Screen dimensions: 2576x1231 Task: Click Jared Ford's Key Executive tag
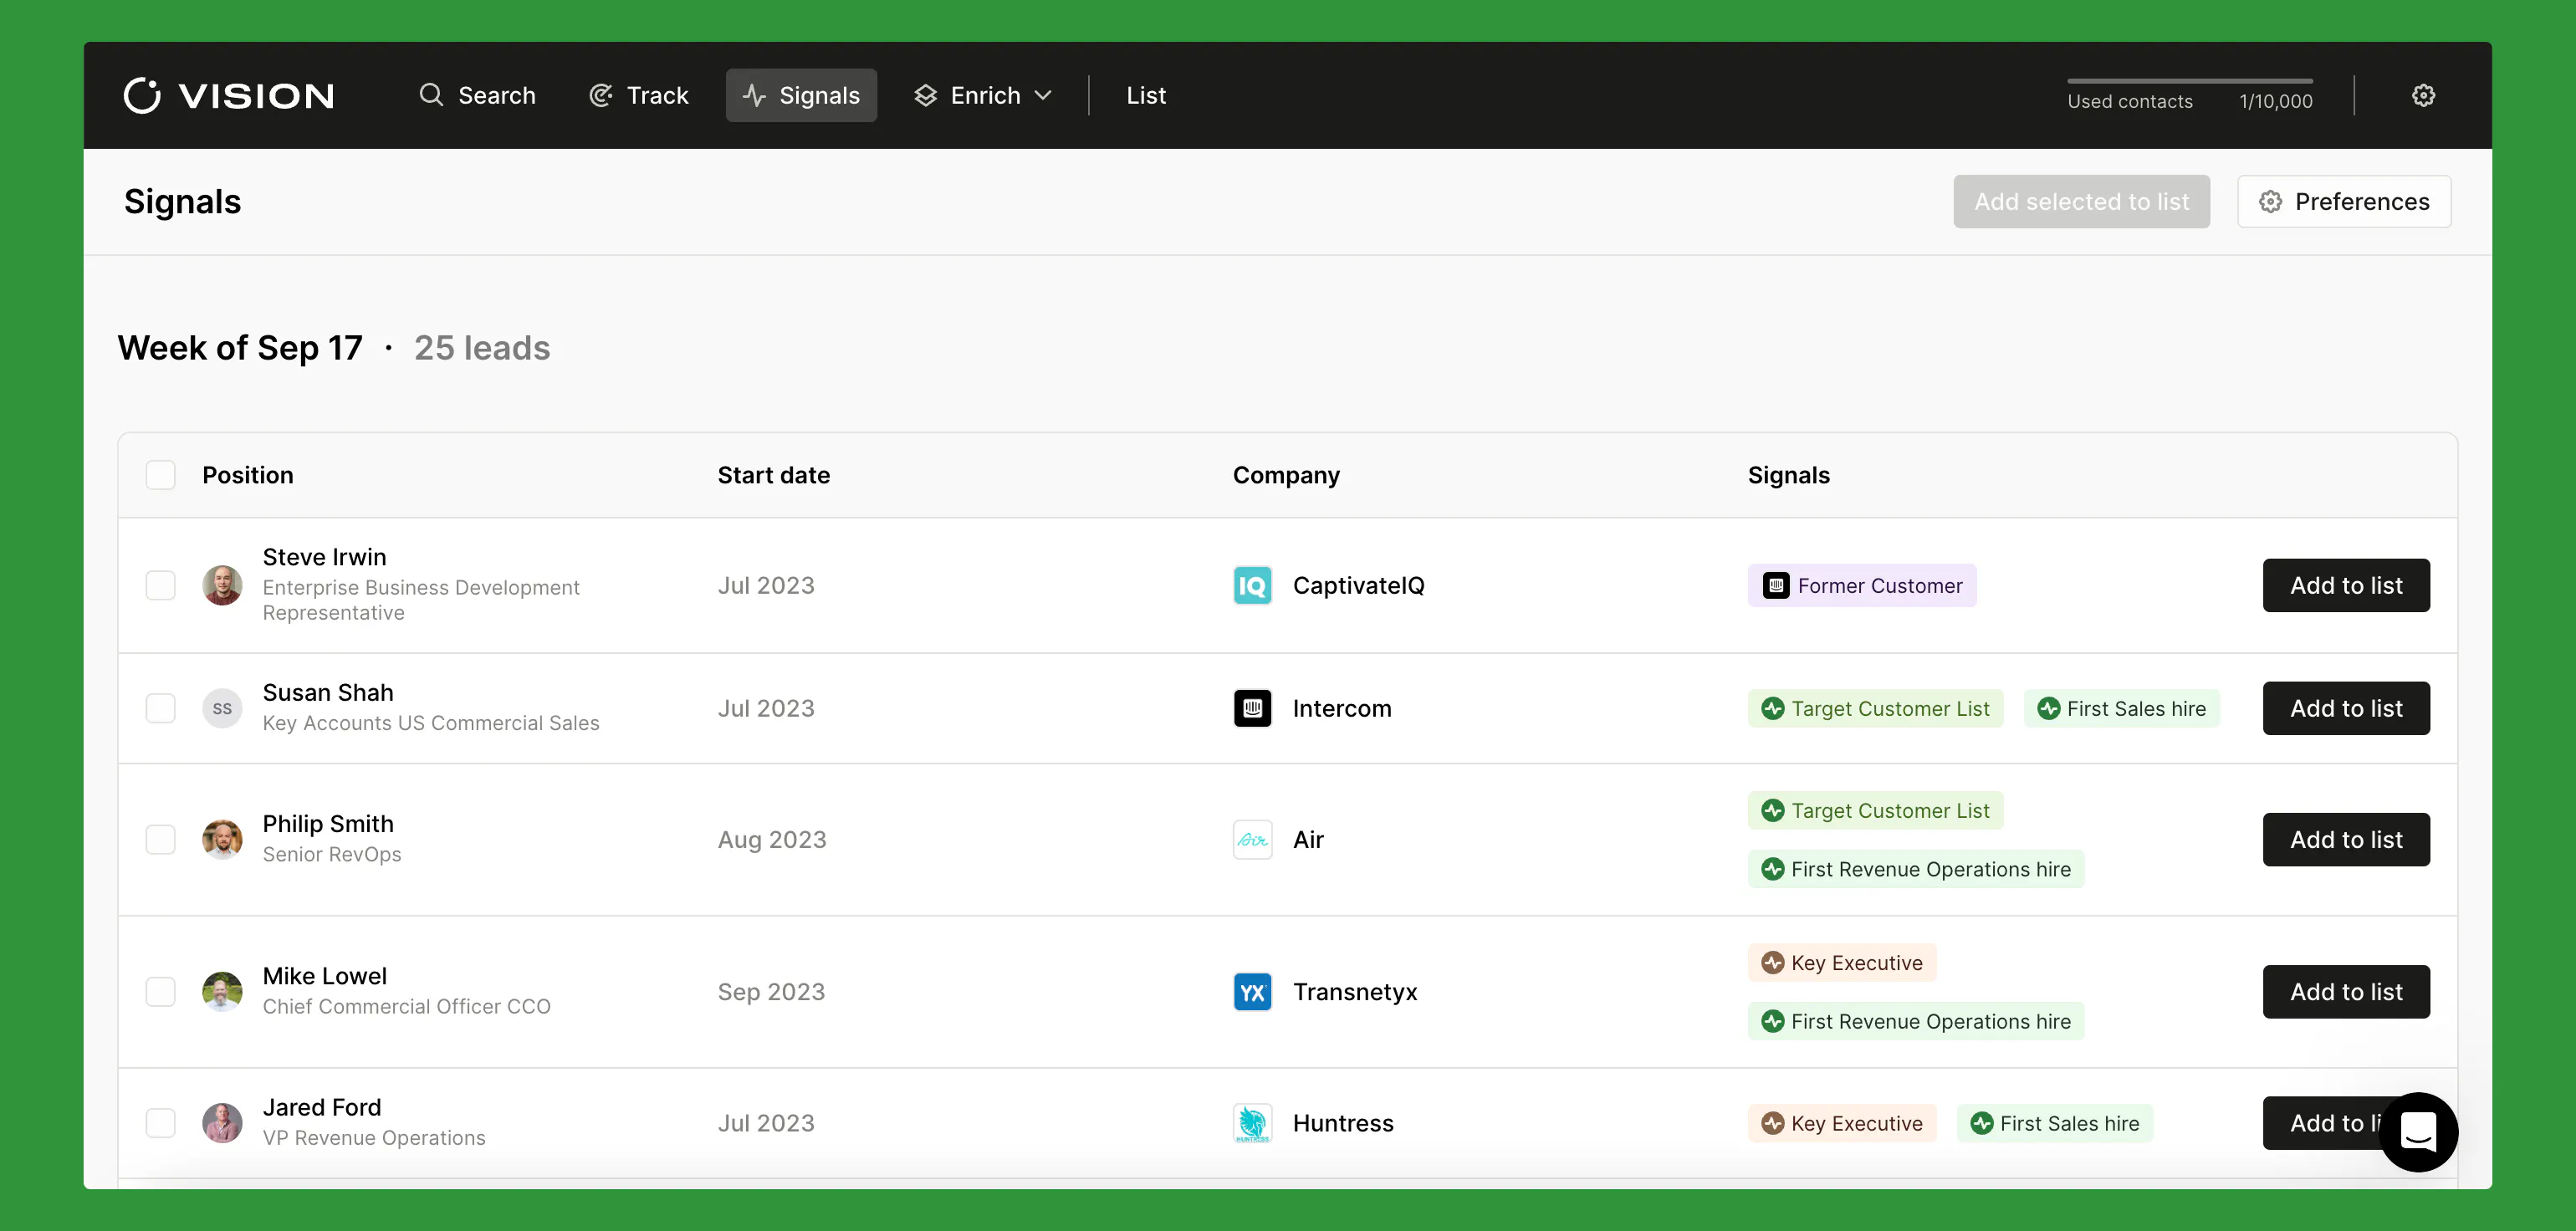pos(1842,1123)
